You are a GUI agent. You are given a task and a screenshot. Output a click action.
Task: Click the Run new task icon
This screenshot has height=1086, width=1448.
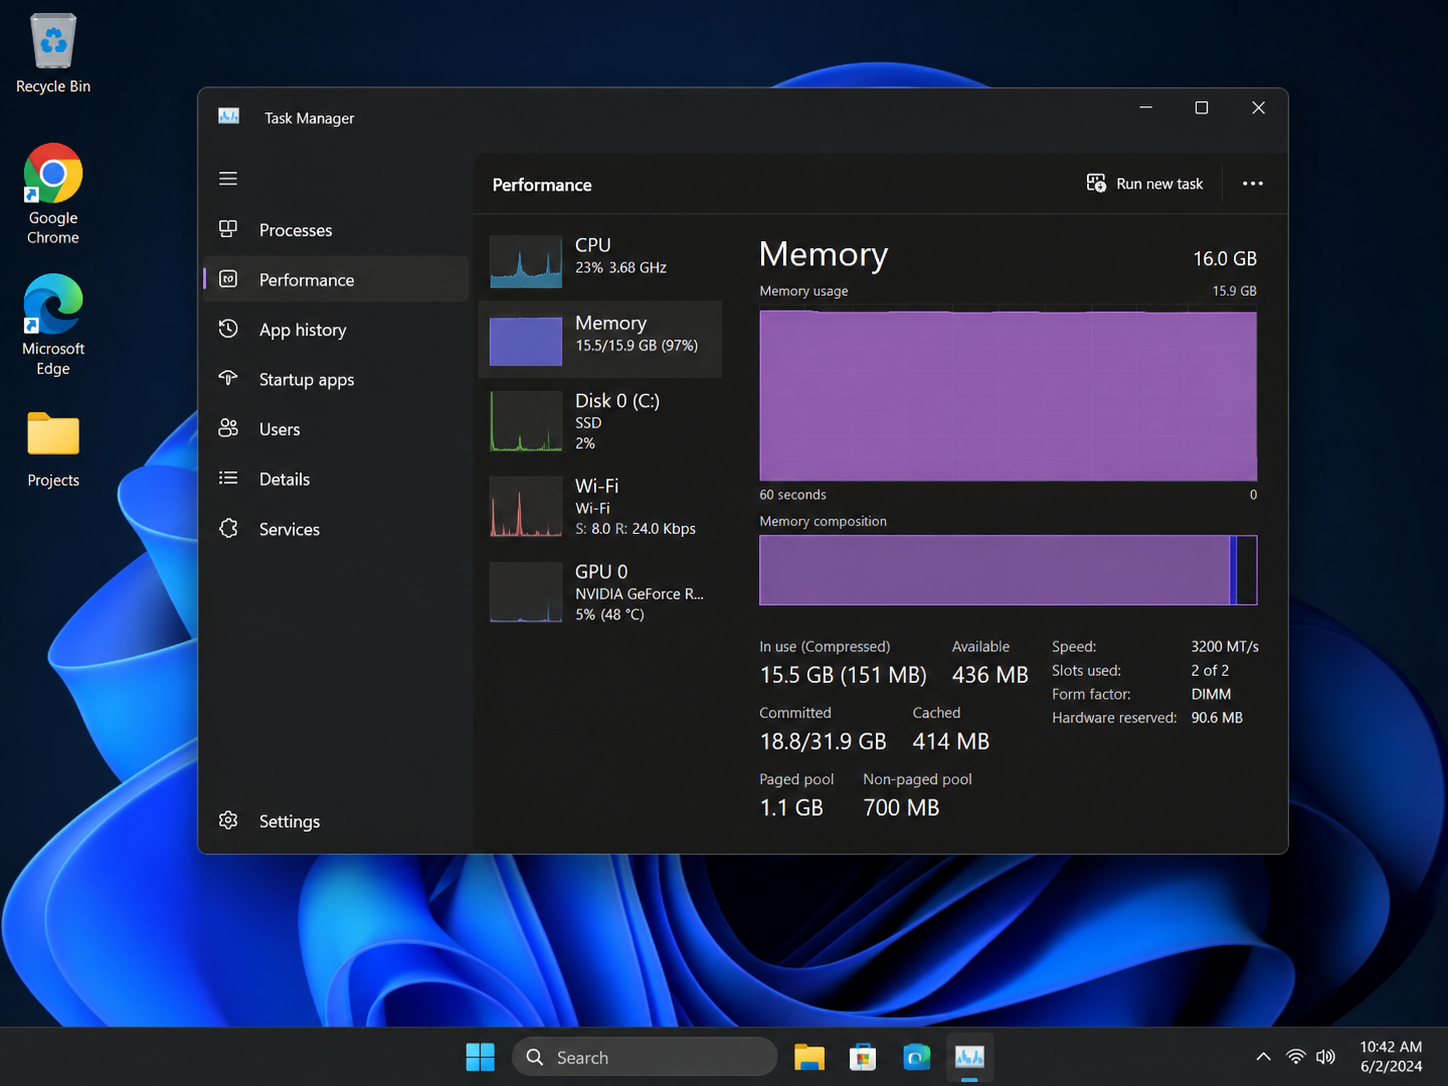pos(1096,183)
